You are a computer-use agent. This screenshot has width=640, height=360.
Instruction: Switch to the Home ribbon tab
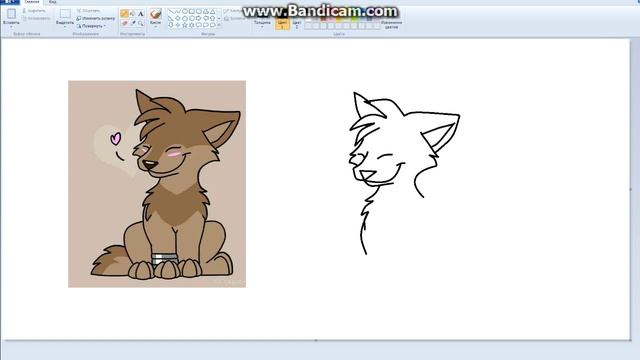(32, 2)
